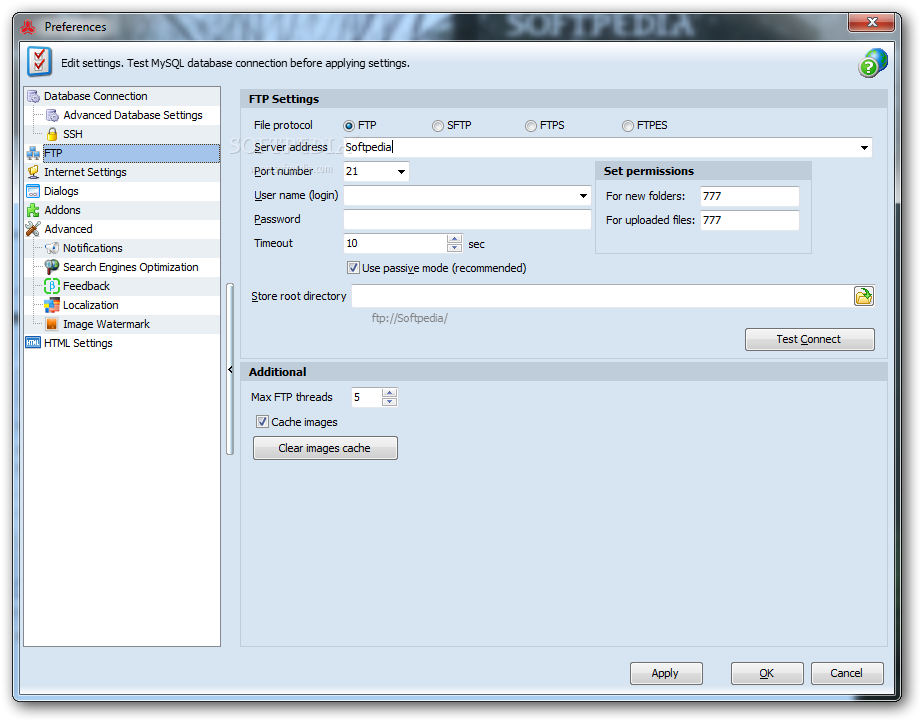This screenshot has width=922, height=722.
Task: Browse store root directory folder icon
Action: click(x=864, y=296)
